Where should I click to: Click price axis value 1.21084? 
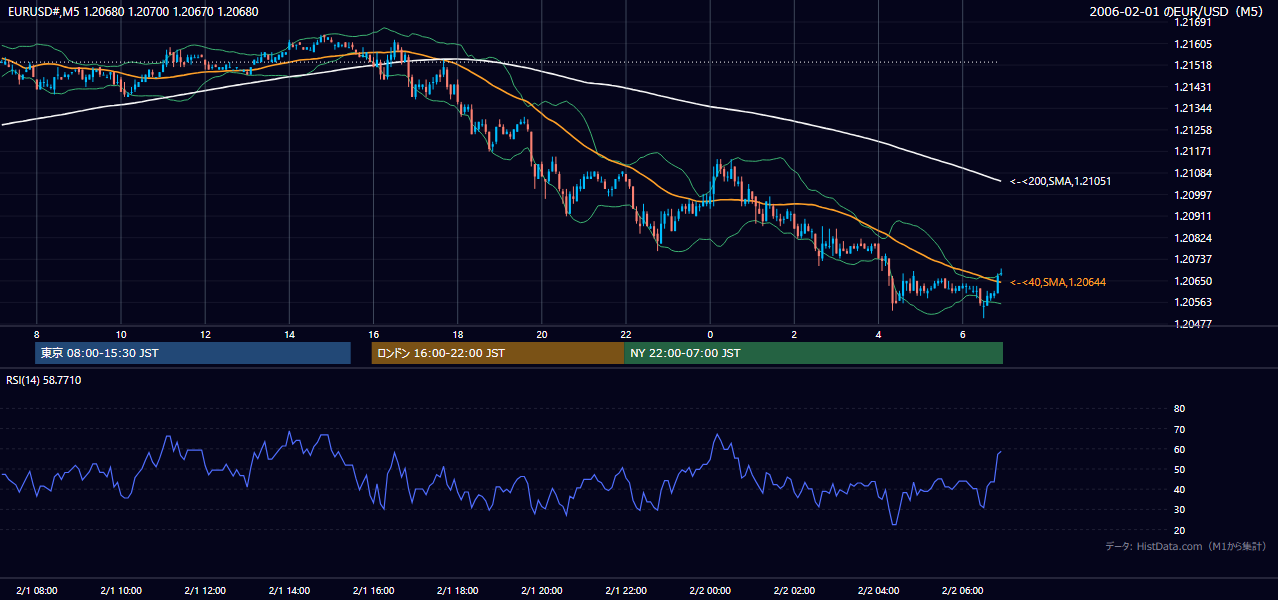pyautogui.click(x=1192, y=173)
